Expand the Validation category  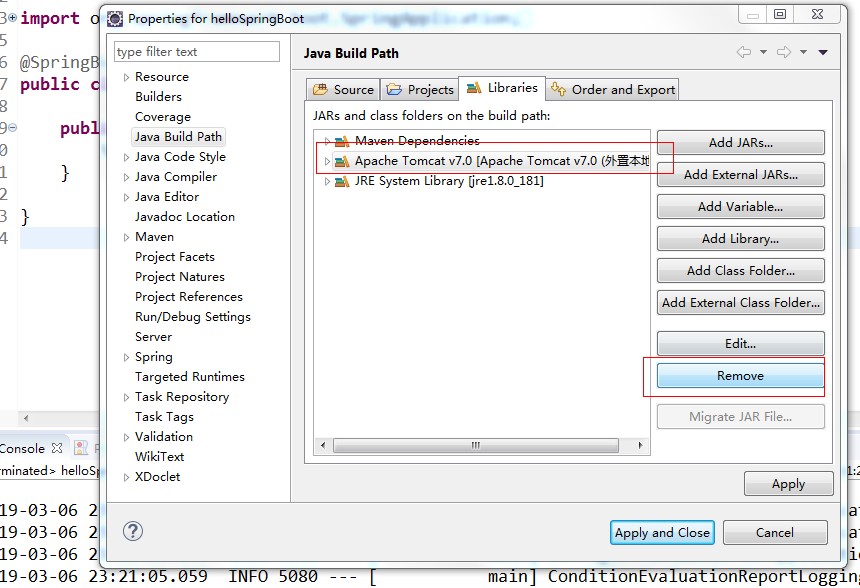126,437
